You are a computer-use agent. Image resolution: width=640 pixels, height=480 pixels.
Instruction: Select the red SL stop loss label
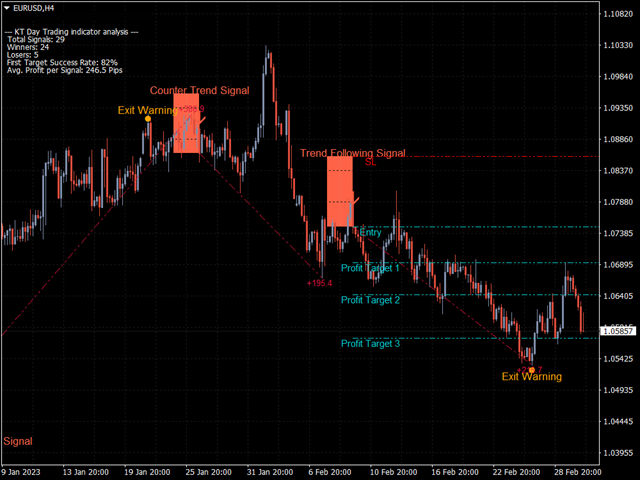coord(371,162)
